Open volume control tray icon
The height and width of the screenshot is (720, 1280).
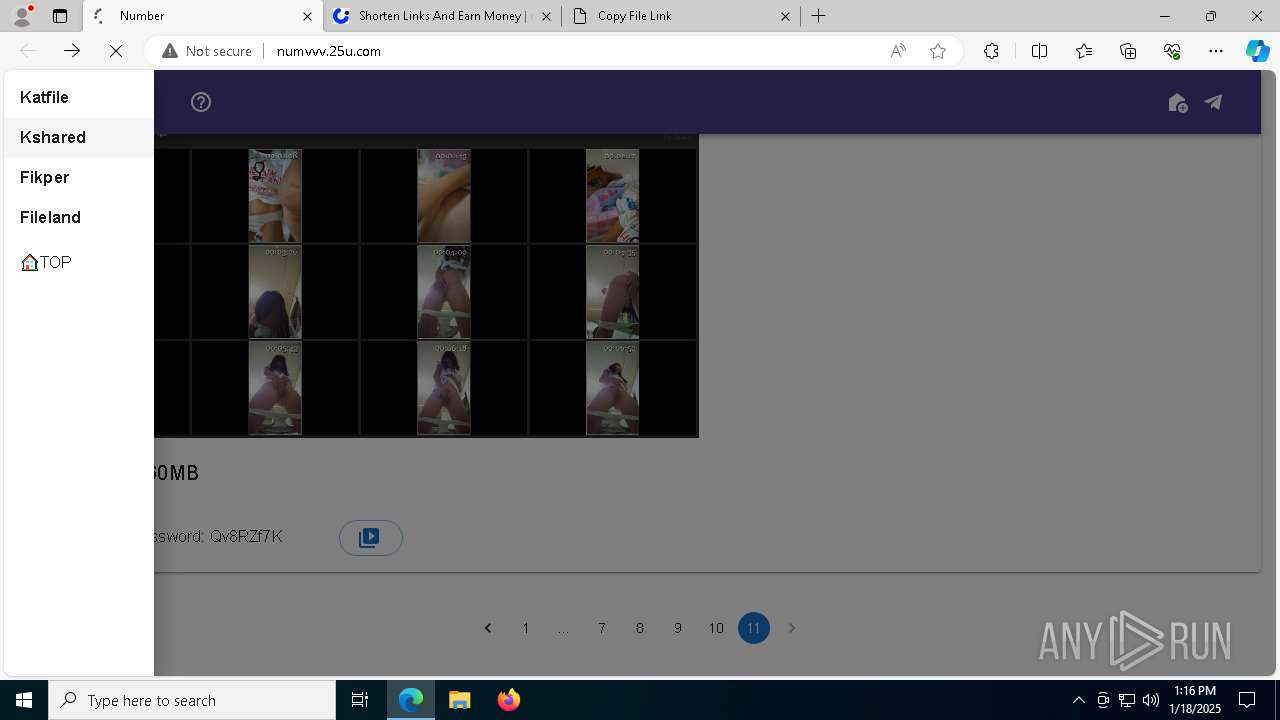[1151, 700]
